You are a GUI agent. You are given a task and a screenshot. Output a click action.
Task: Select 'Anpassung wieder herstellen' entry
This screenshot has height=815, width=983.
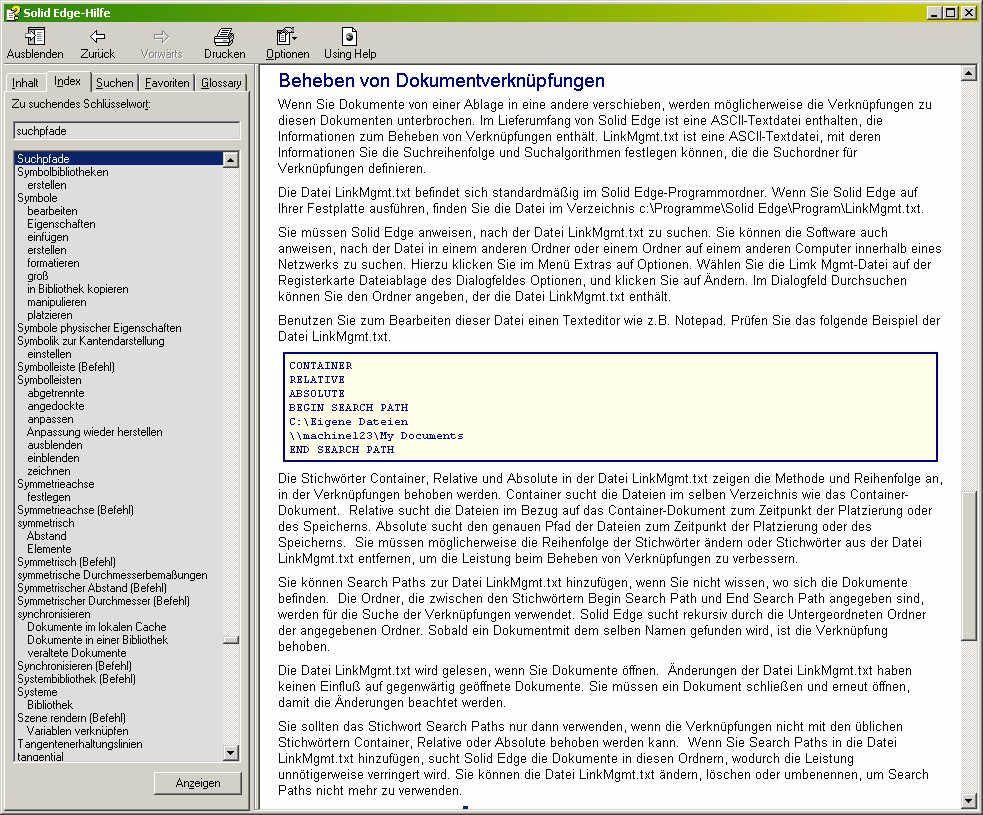tap(95, 432)
